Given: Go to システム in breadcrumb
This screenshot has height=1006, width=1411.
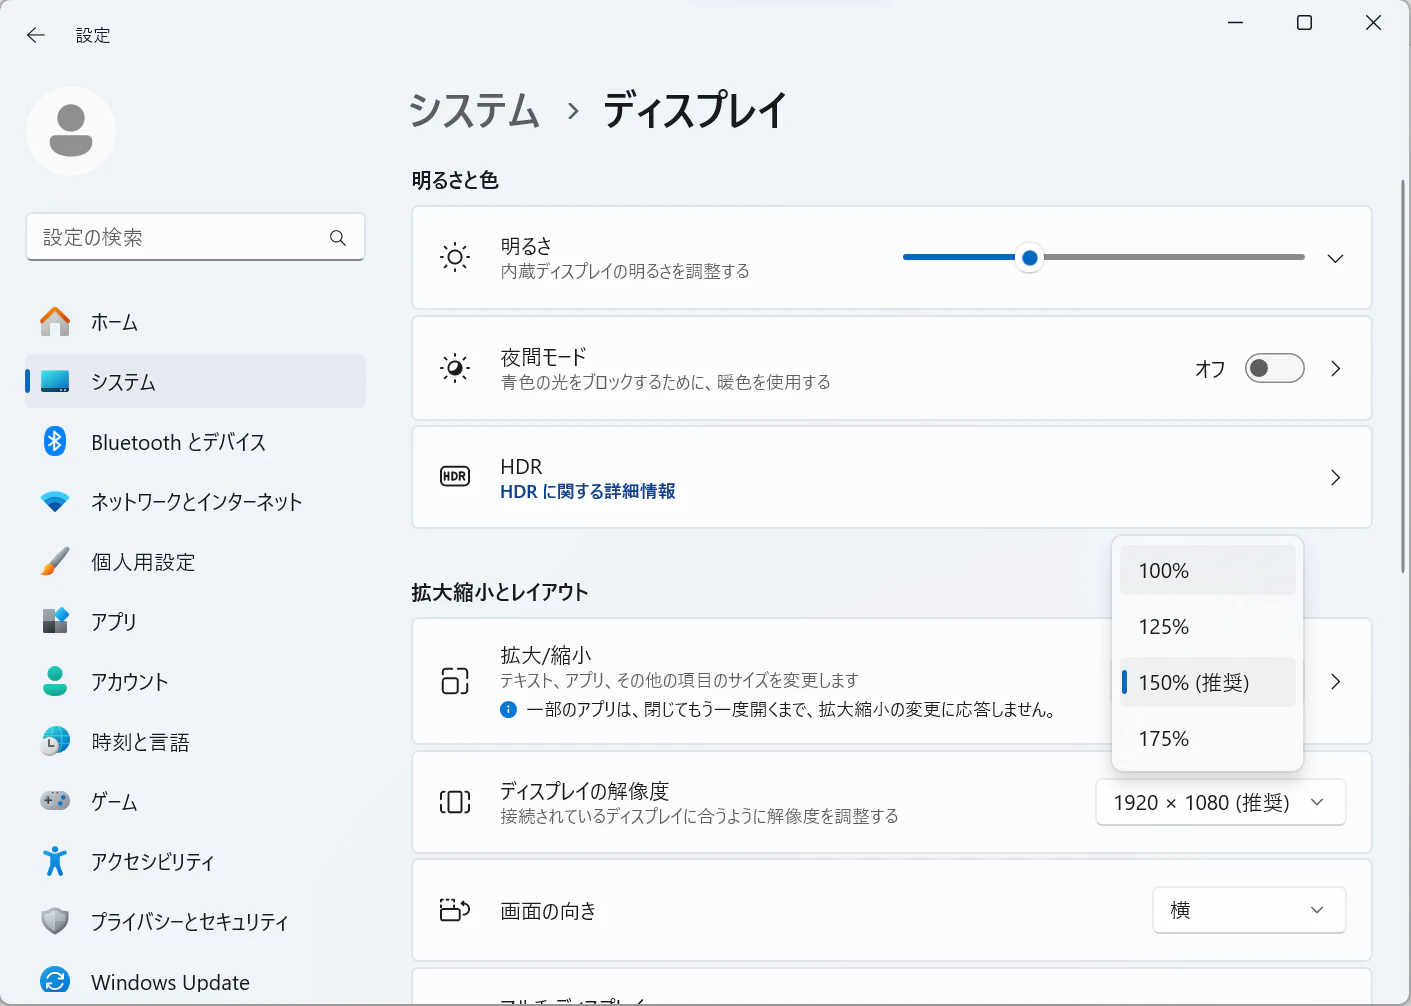Looking at the screenshot, I should (474, 110).
